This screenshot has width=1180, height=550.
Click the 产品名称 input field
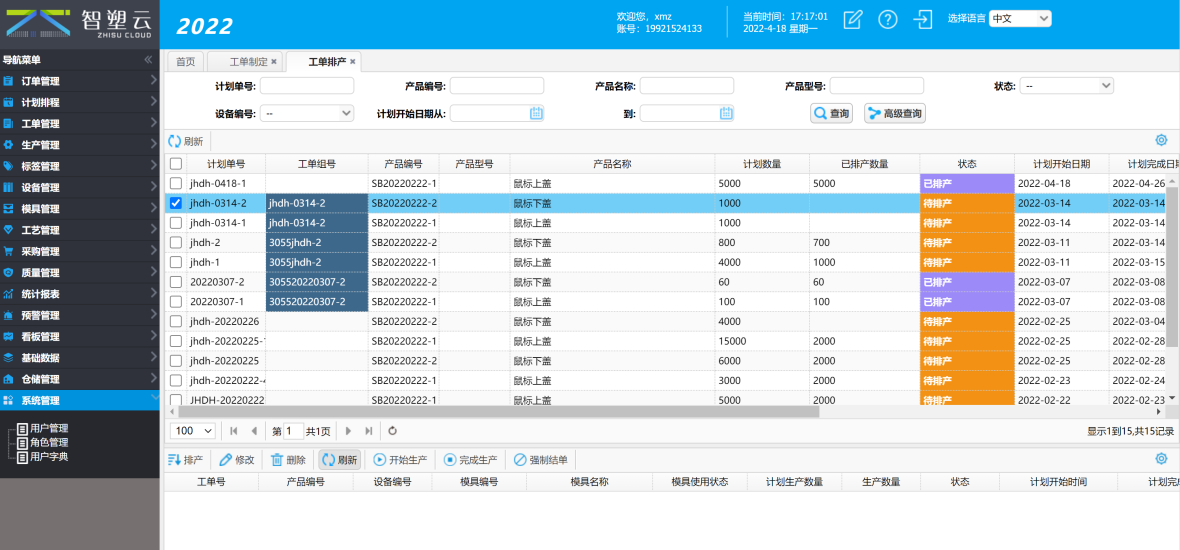pos(686,87)
